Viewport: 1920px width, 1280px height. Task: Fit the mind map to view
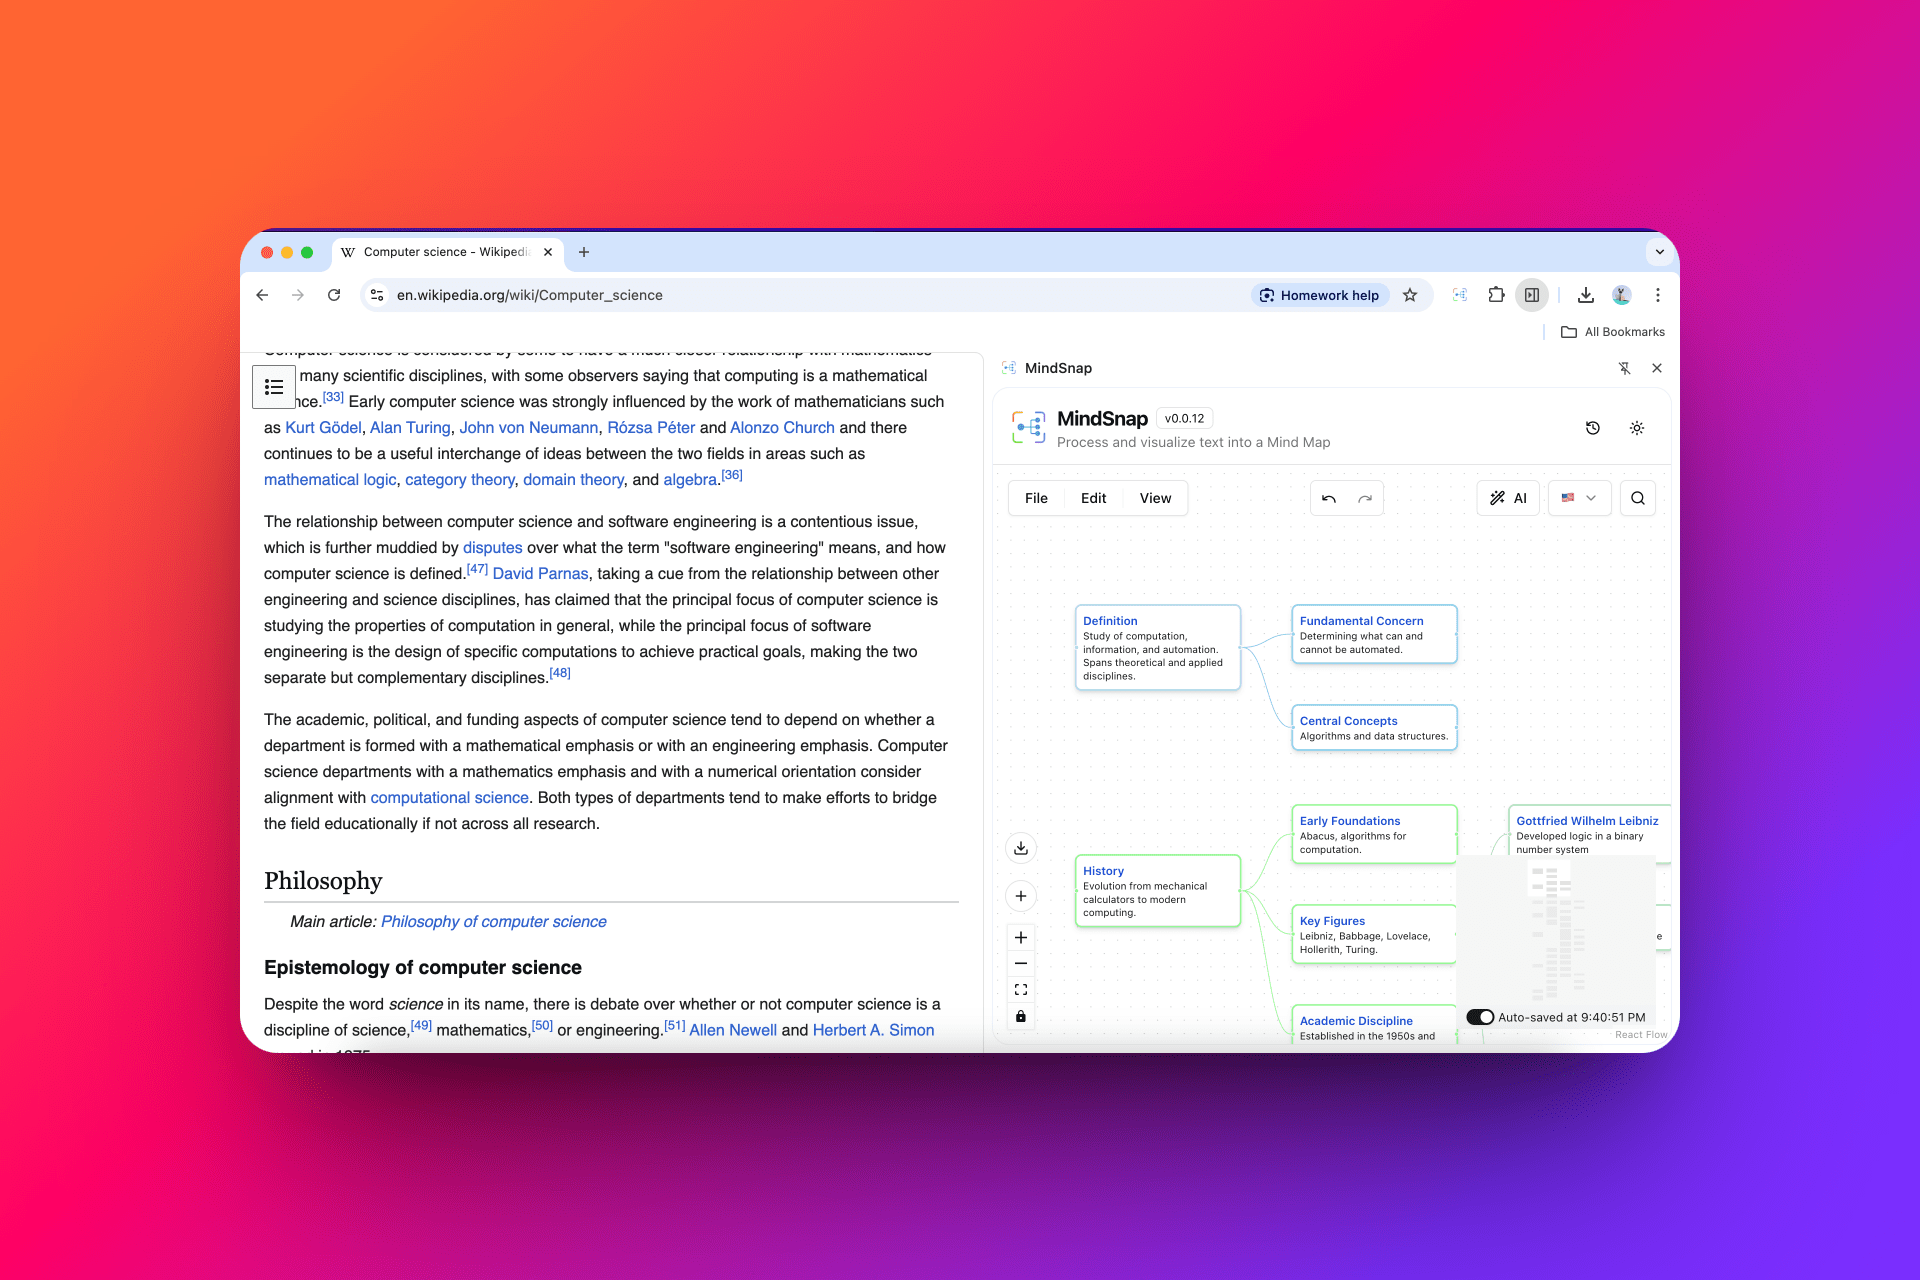[1020, 989]
